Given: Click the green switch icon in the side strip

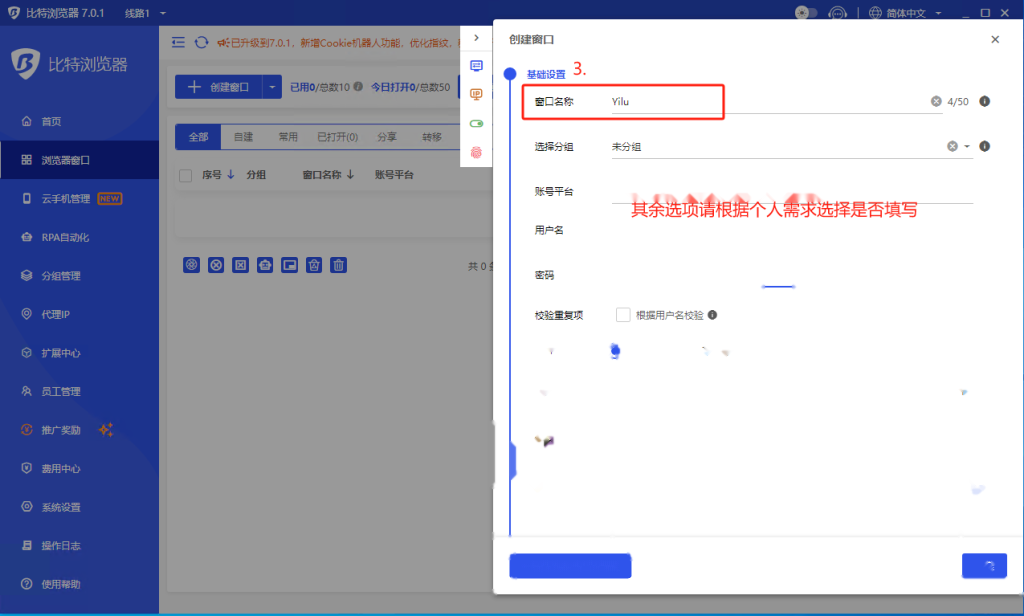Looking at the screenshot, I should click(x=476, y=123).
